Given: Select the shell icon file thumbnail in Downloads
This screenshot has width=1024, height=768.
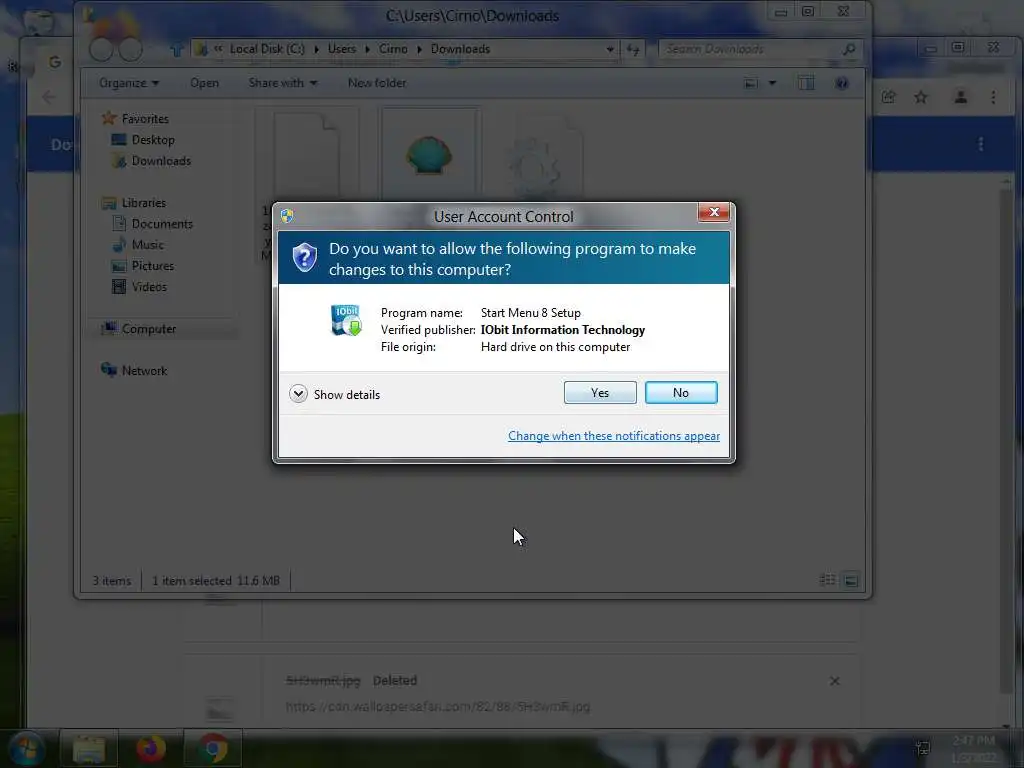Looking at the screenshot, I should coord(429,154).
